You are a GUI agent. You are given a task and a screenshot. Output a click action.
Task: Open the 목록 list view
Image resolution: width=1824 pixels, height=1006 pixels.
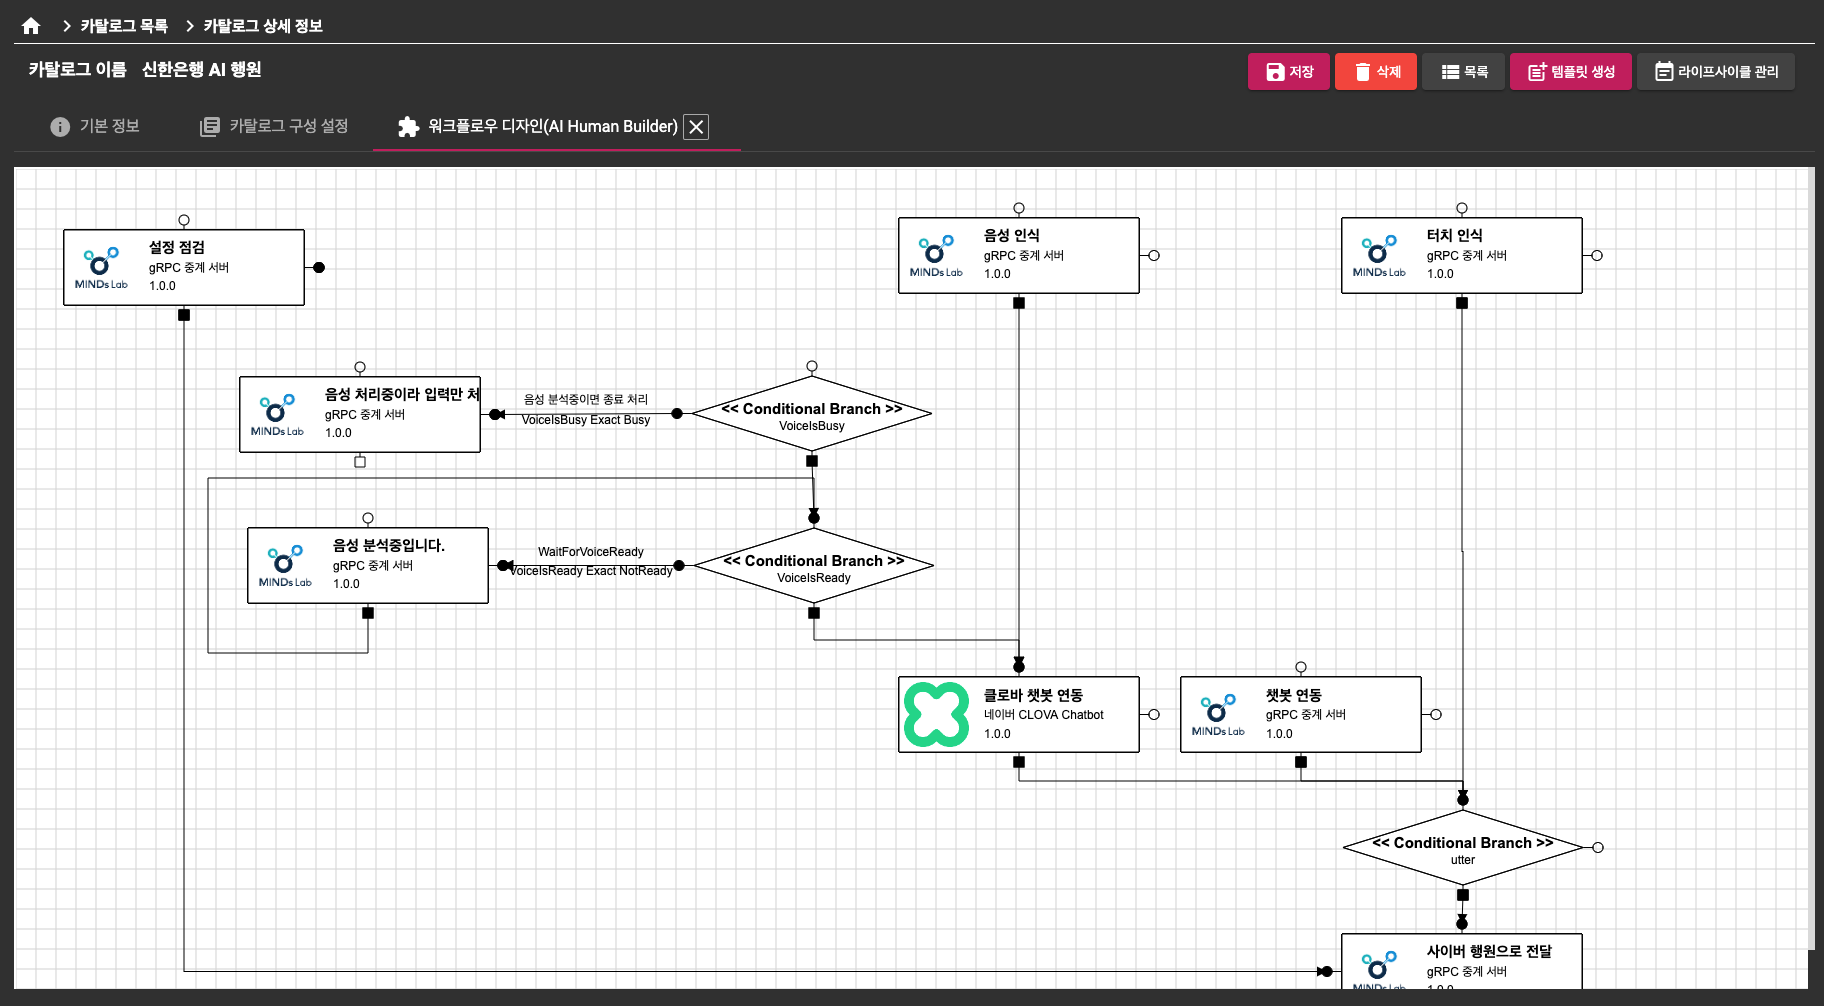point(1463,72)
